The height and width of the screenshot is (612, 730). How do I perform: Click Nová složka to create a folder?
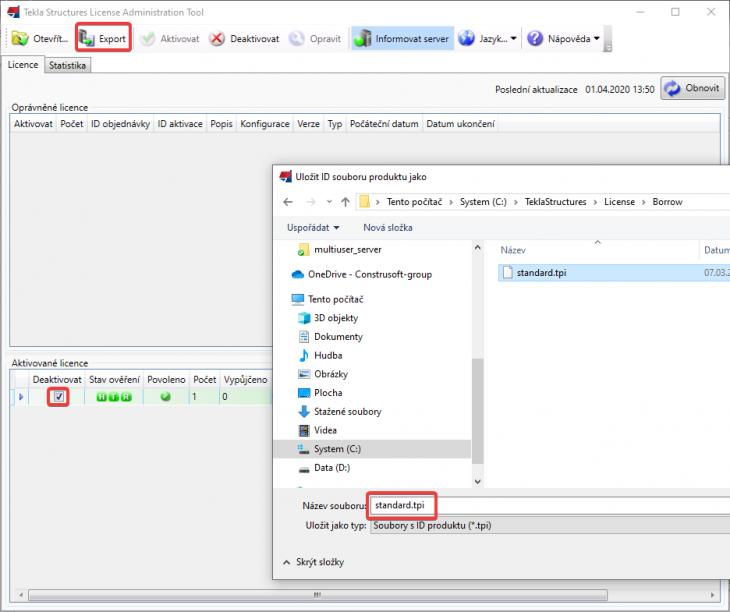click(x=388, y=228)
